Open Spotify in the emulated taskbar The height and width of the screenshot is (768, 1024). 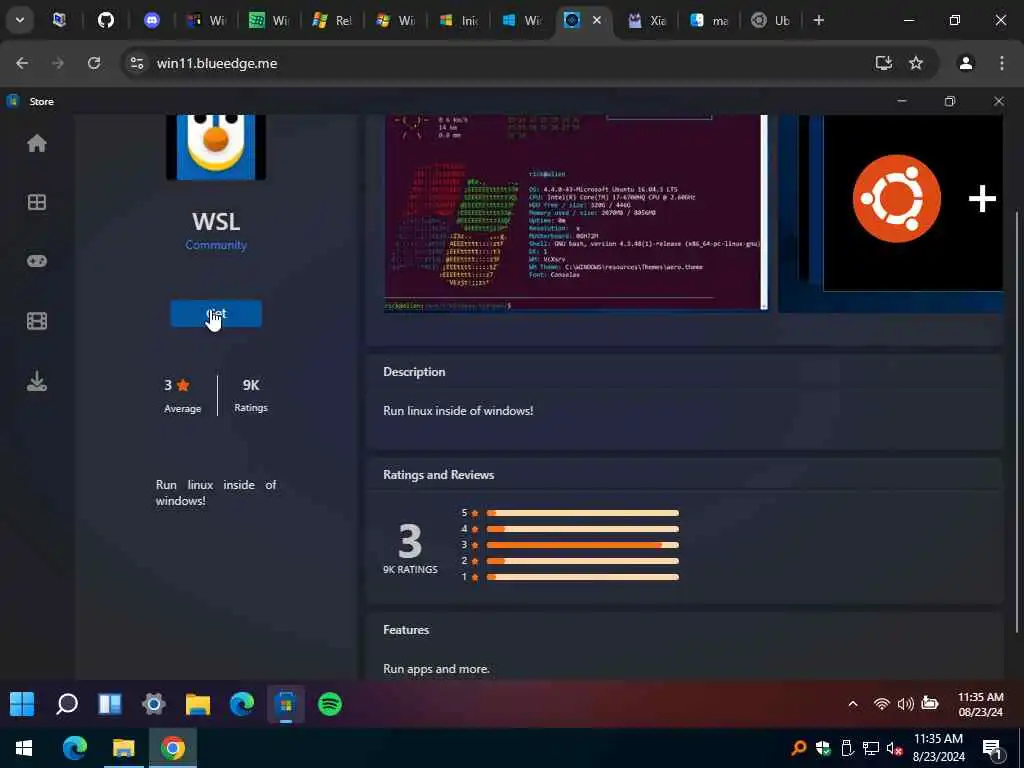[330, 704]
